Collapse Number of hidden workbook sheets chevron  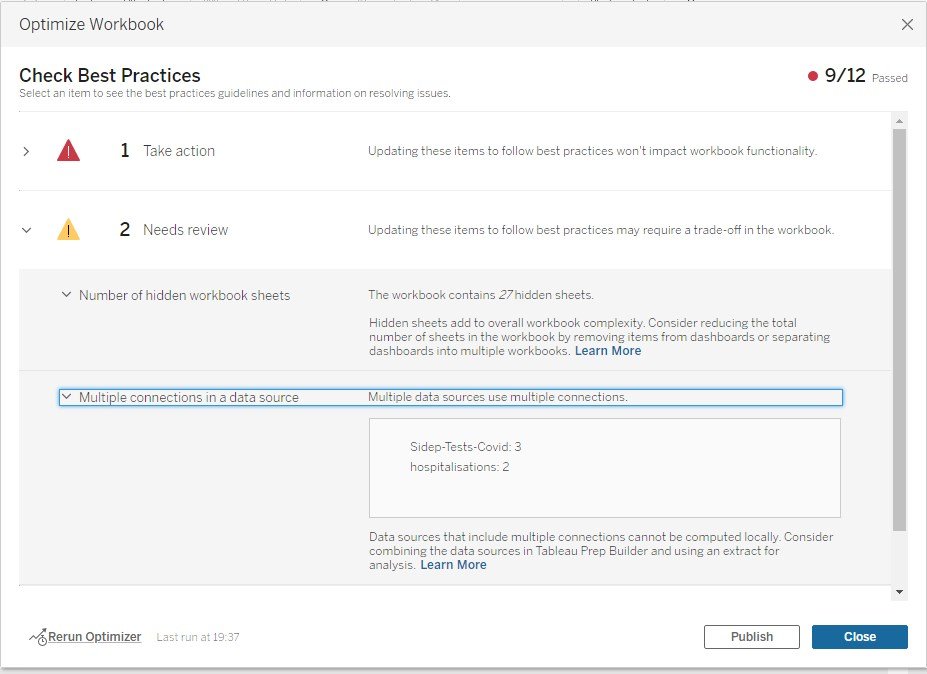click(x=66, y=294)
